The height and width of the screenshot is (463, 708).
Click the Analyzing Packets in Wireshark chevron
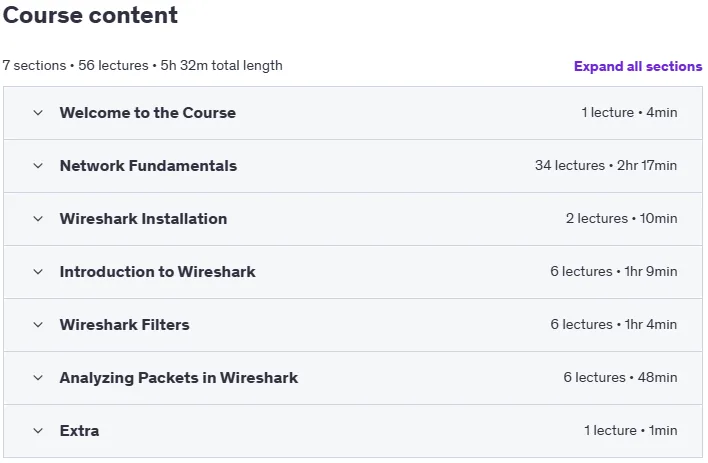(38, 378)
